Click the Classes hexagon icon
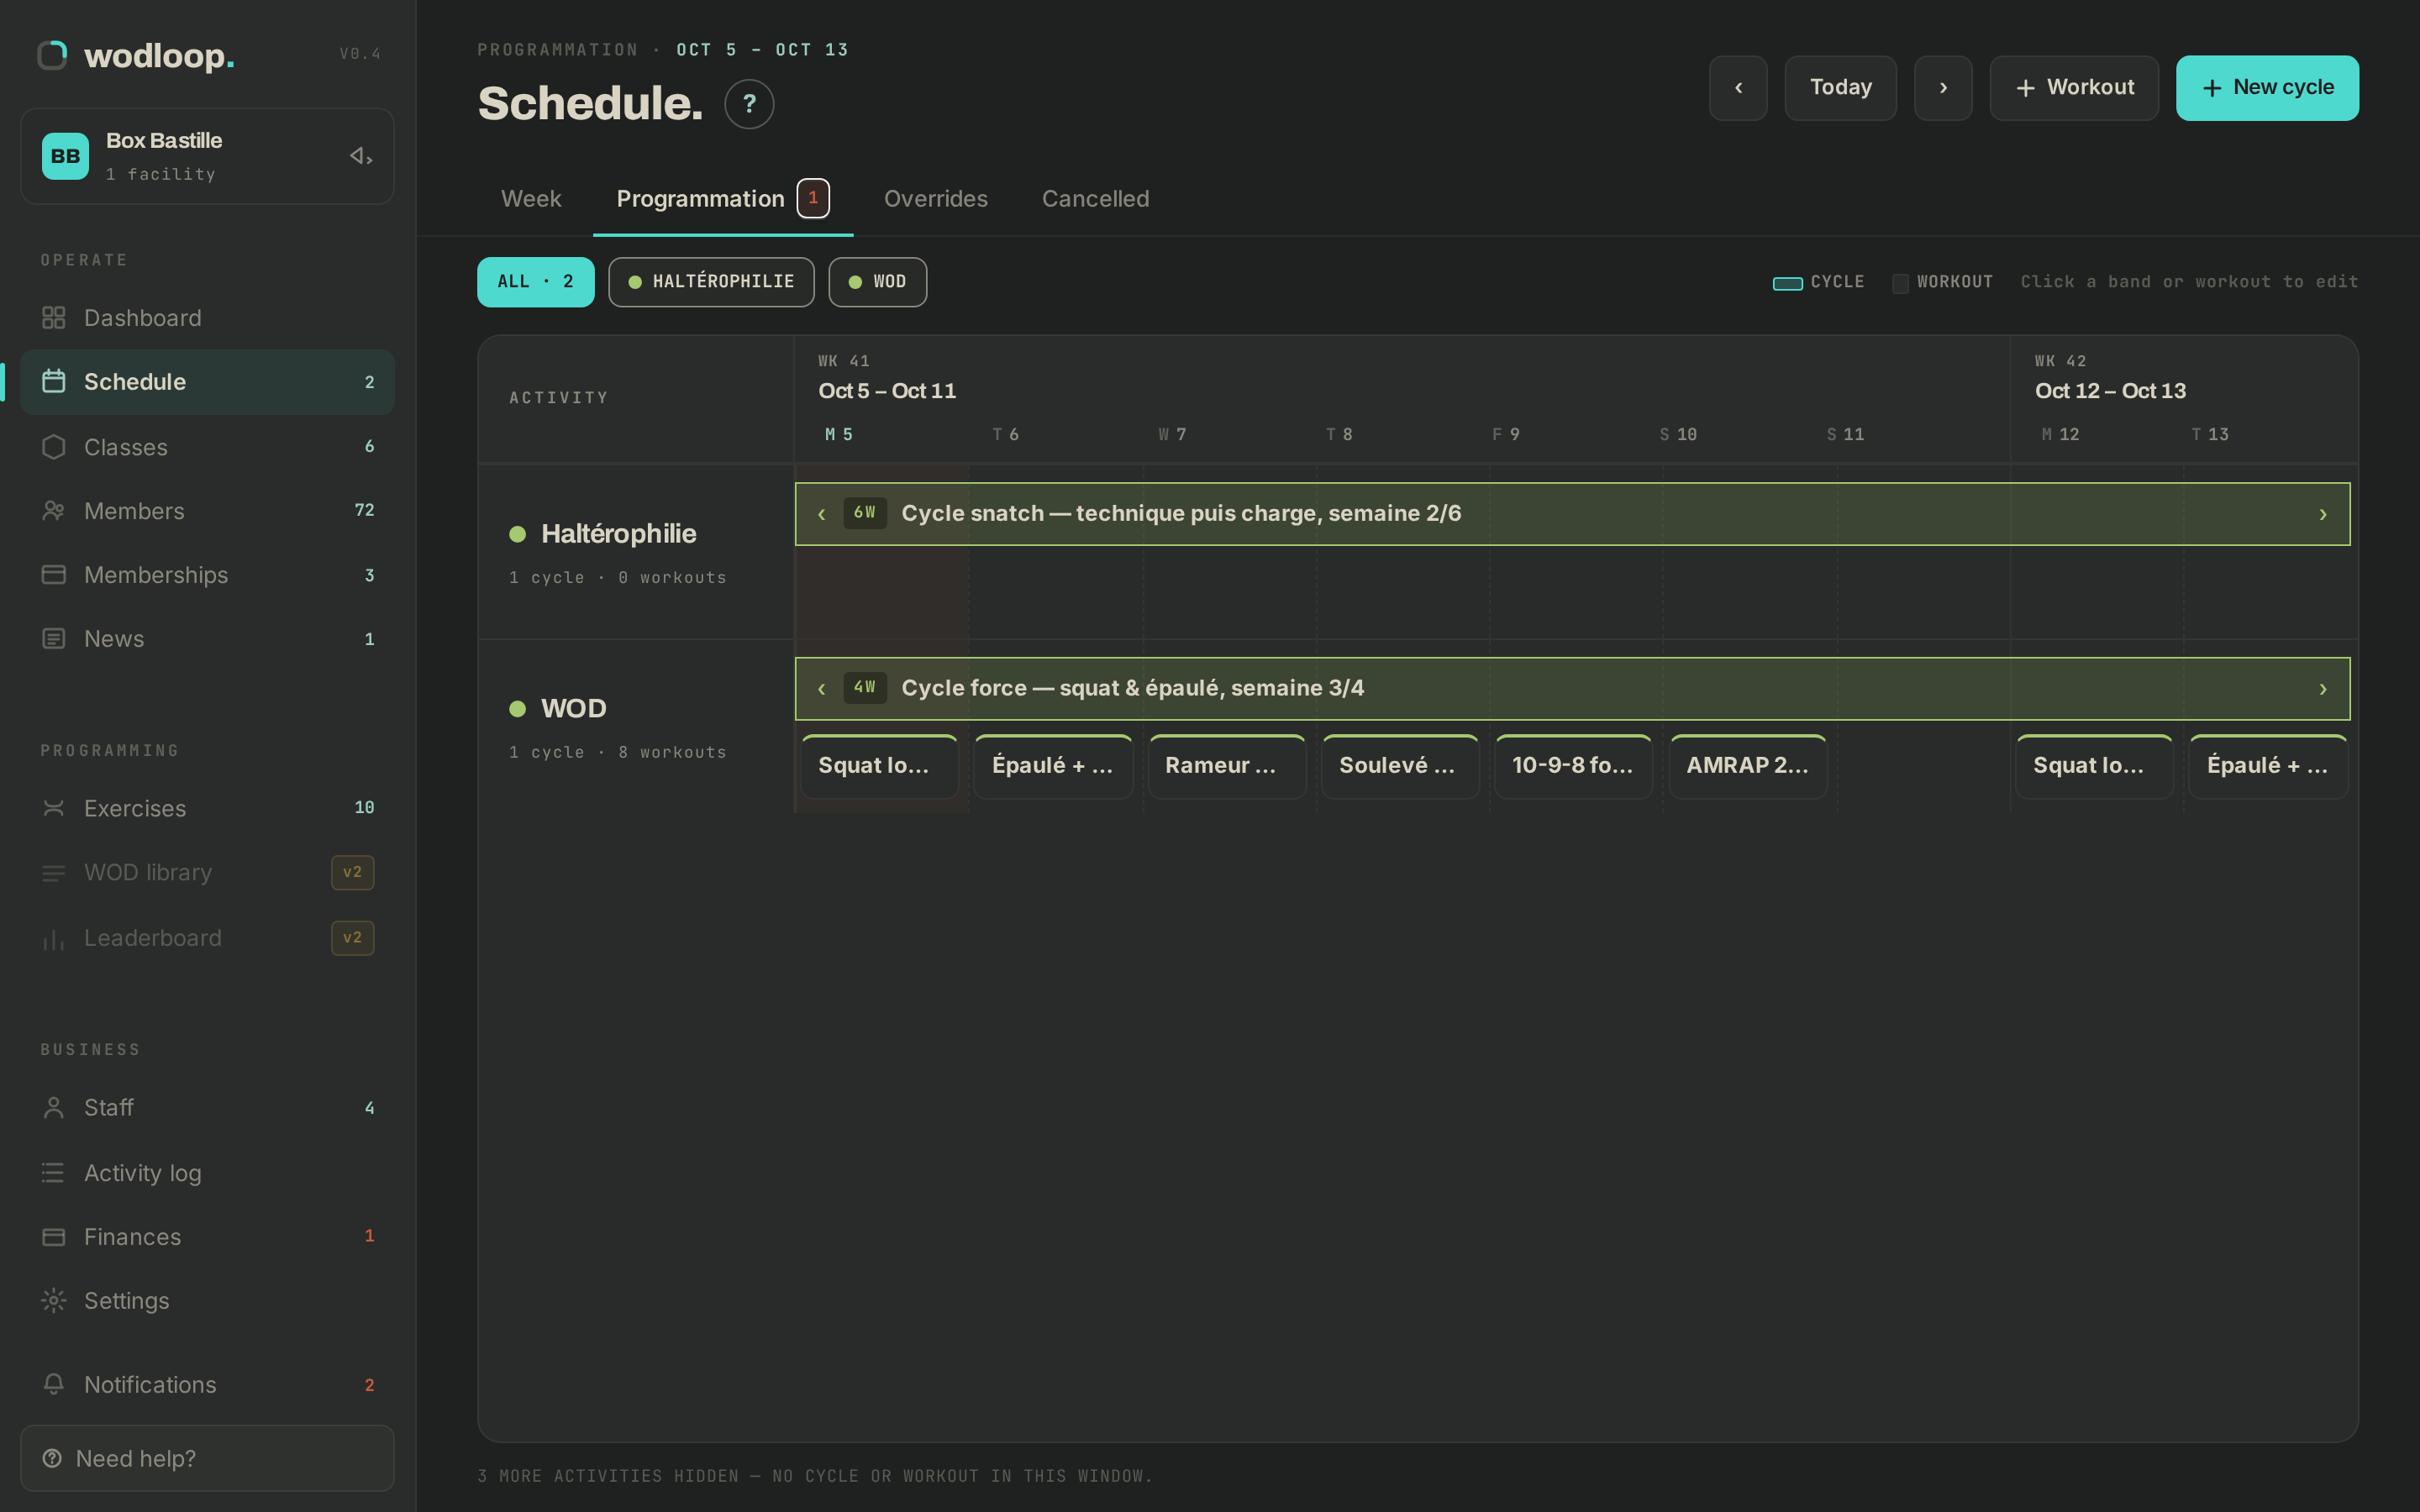This screenshot has width=2420, height=1512. tap(54, 447)
